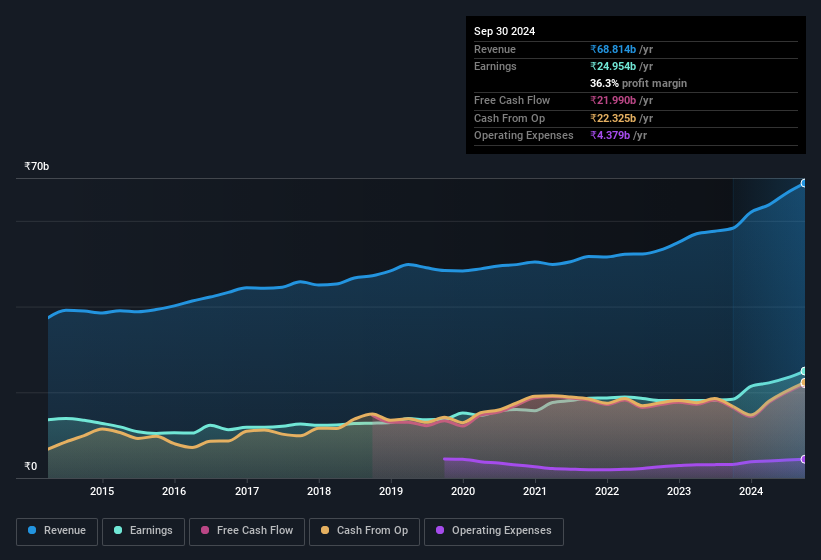Click the ₹0 y-axis label
Screen dimensions: 821x560
[x=31, y=466]
